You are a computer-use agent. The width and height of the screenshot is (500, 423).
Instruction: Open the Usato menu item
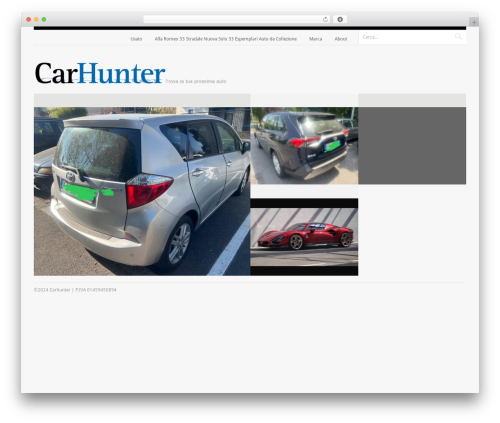pyautogui.click(x=136, y=39)
